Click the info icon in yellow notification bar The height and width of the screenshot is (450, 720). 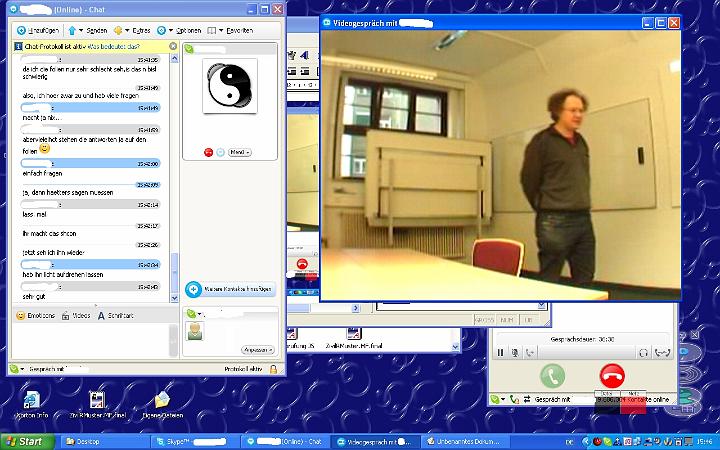(x=18, y=46)
